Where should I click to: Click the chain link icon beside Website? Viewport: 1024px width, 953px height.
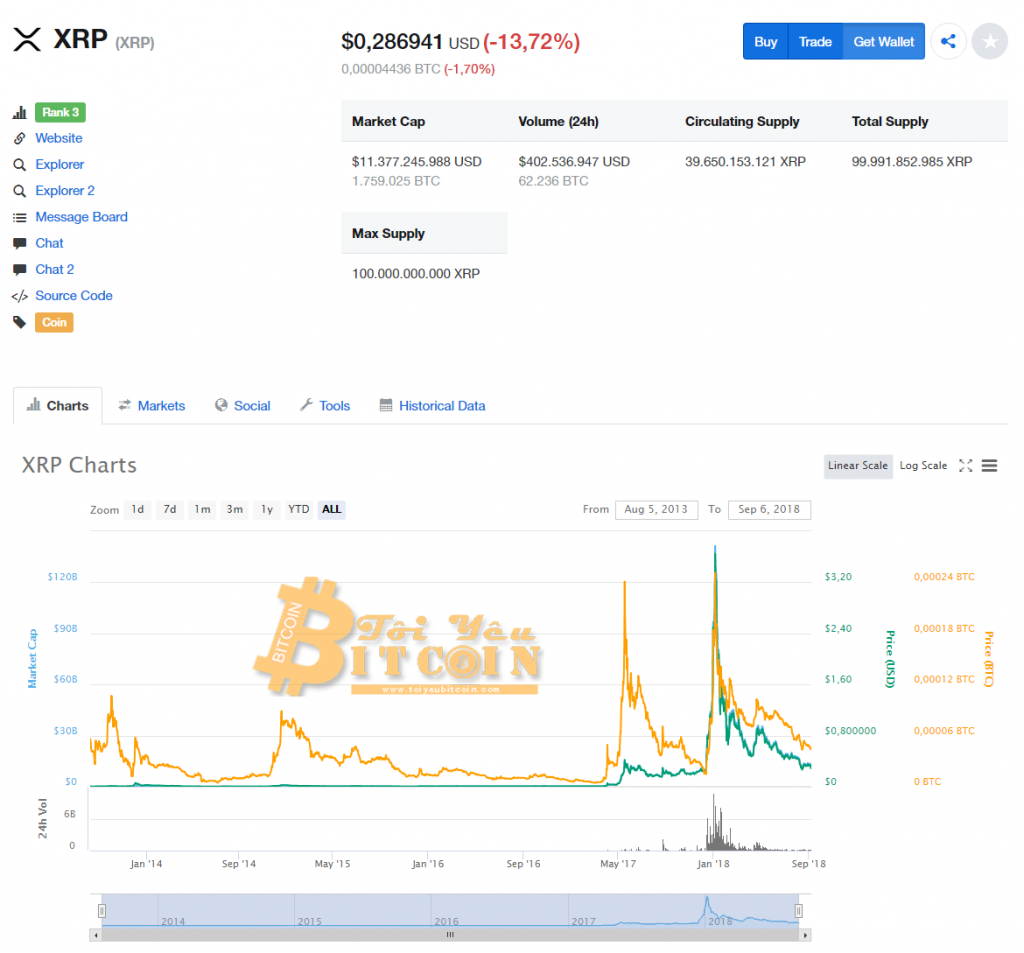[20, 138]
